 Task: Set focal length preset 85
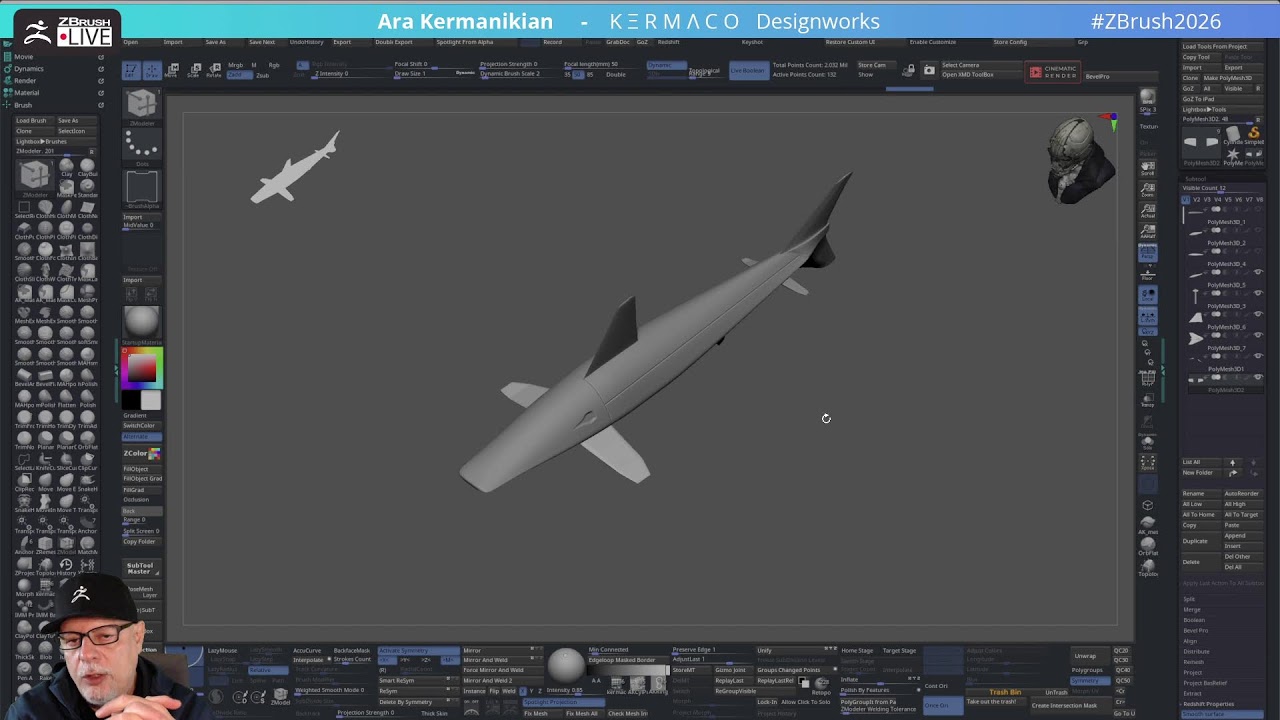tap(590, 75)
